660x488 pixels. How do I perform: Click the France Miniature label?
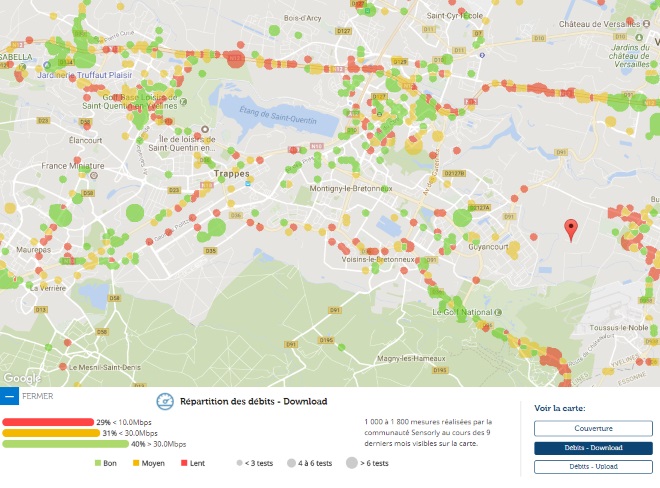(x=72, y=166)
